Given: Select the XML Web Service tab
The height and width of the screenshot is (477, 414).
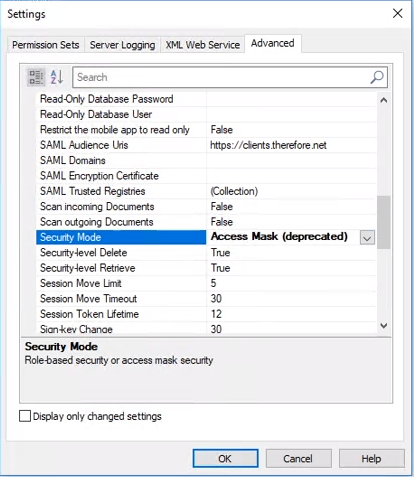Looking at the screenshot, I should pos(203,45).
